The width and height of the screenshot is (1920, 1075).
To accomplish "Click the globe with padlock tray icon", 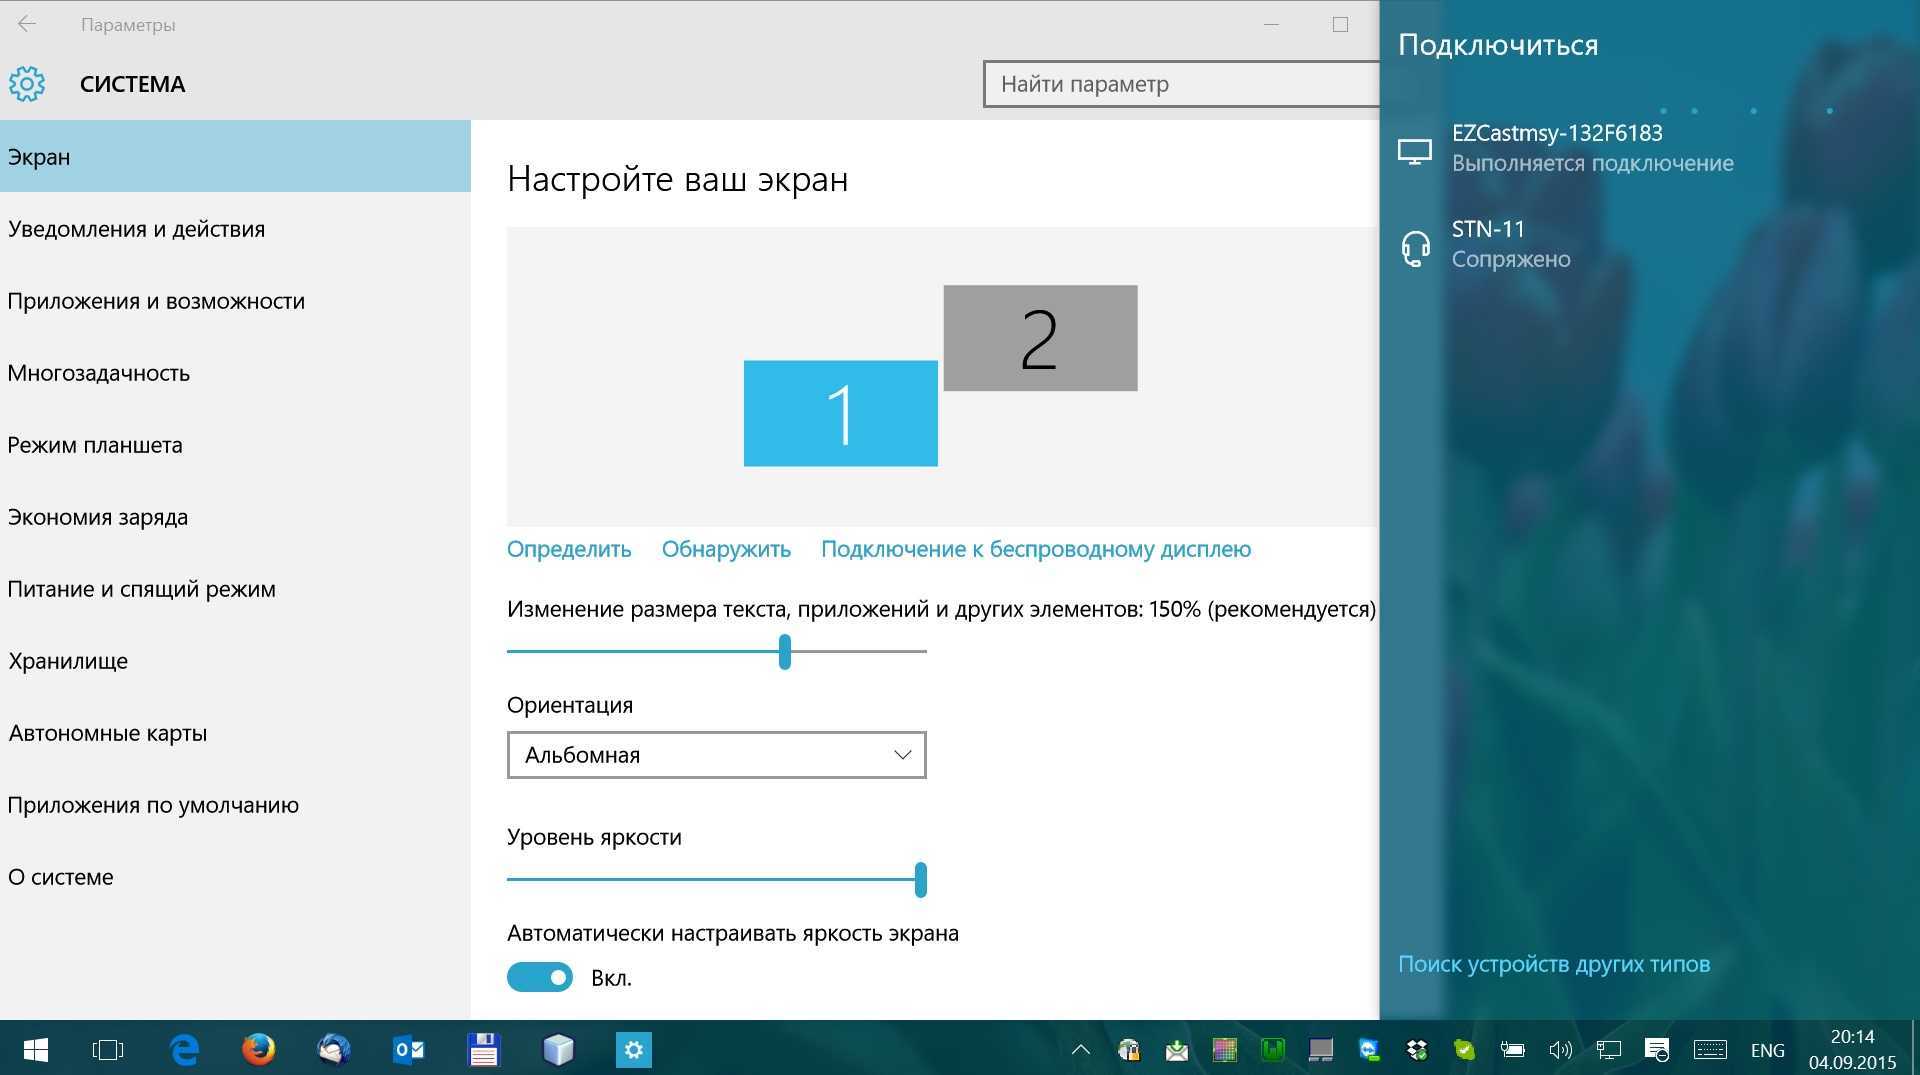I will coord(1129,1050).
